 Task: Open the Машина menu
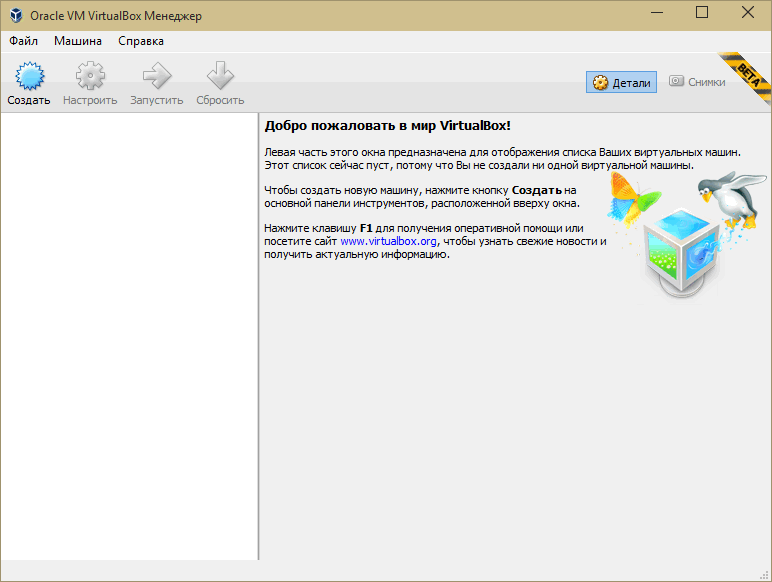point(78,41)
